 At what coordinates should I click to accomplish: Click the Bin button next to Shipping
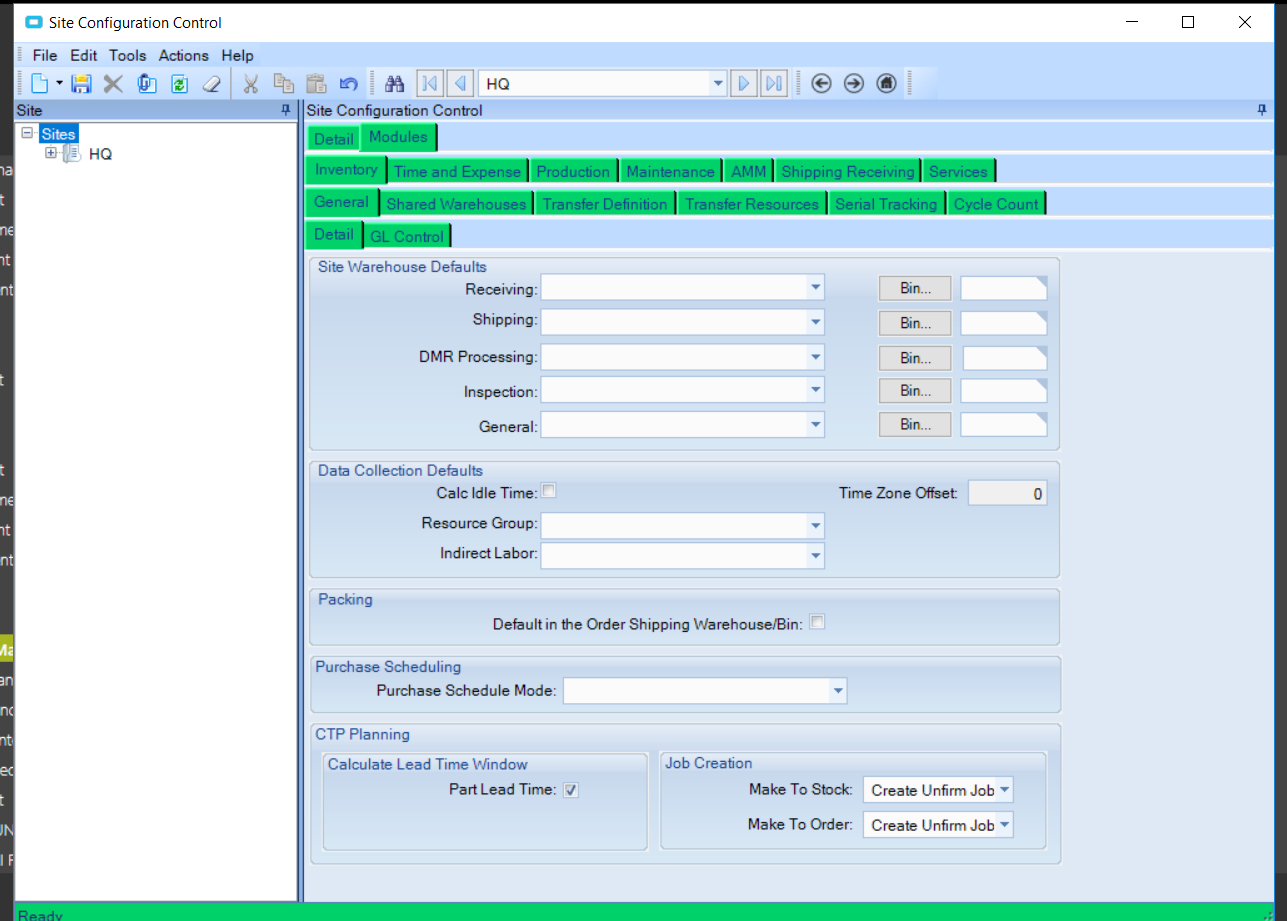[915, 323]
